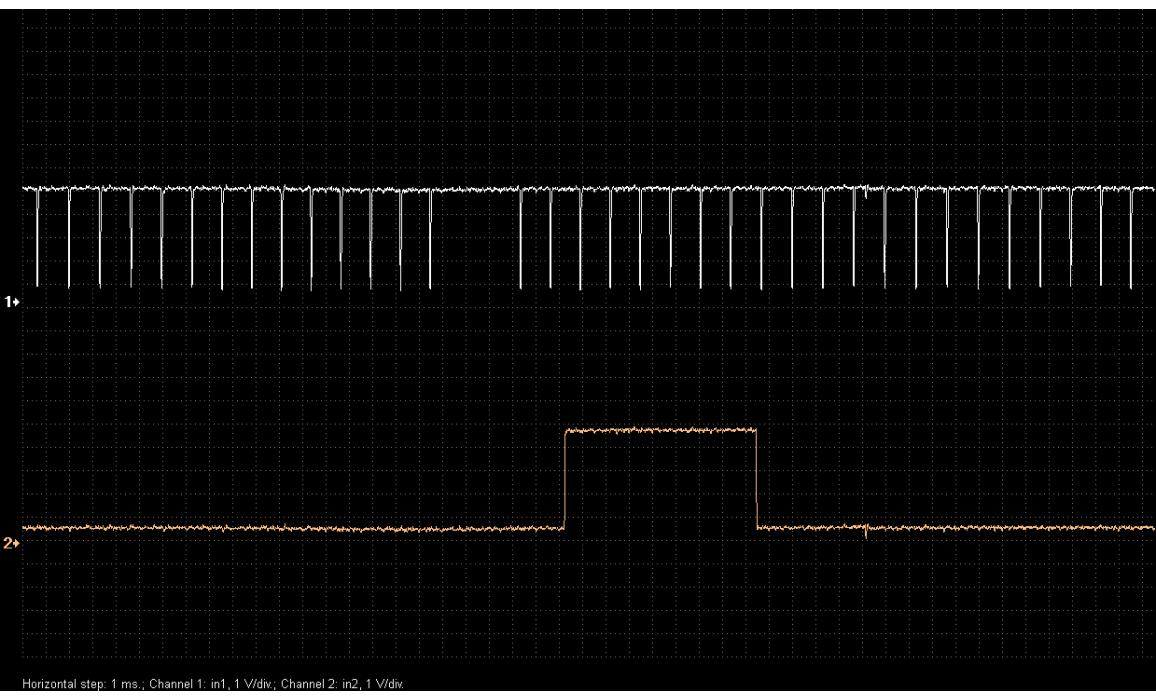Click the flat top of the channel 2 pulse
This screenshot has width=1156, height=700.
(x=660, y=430)
